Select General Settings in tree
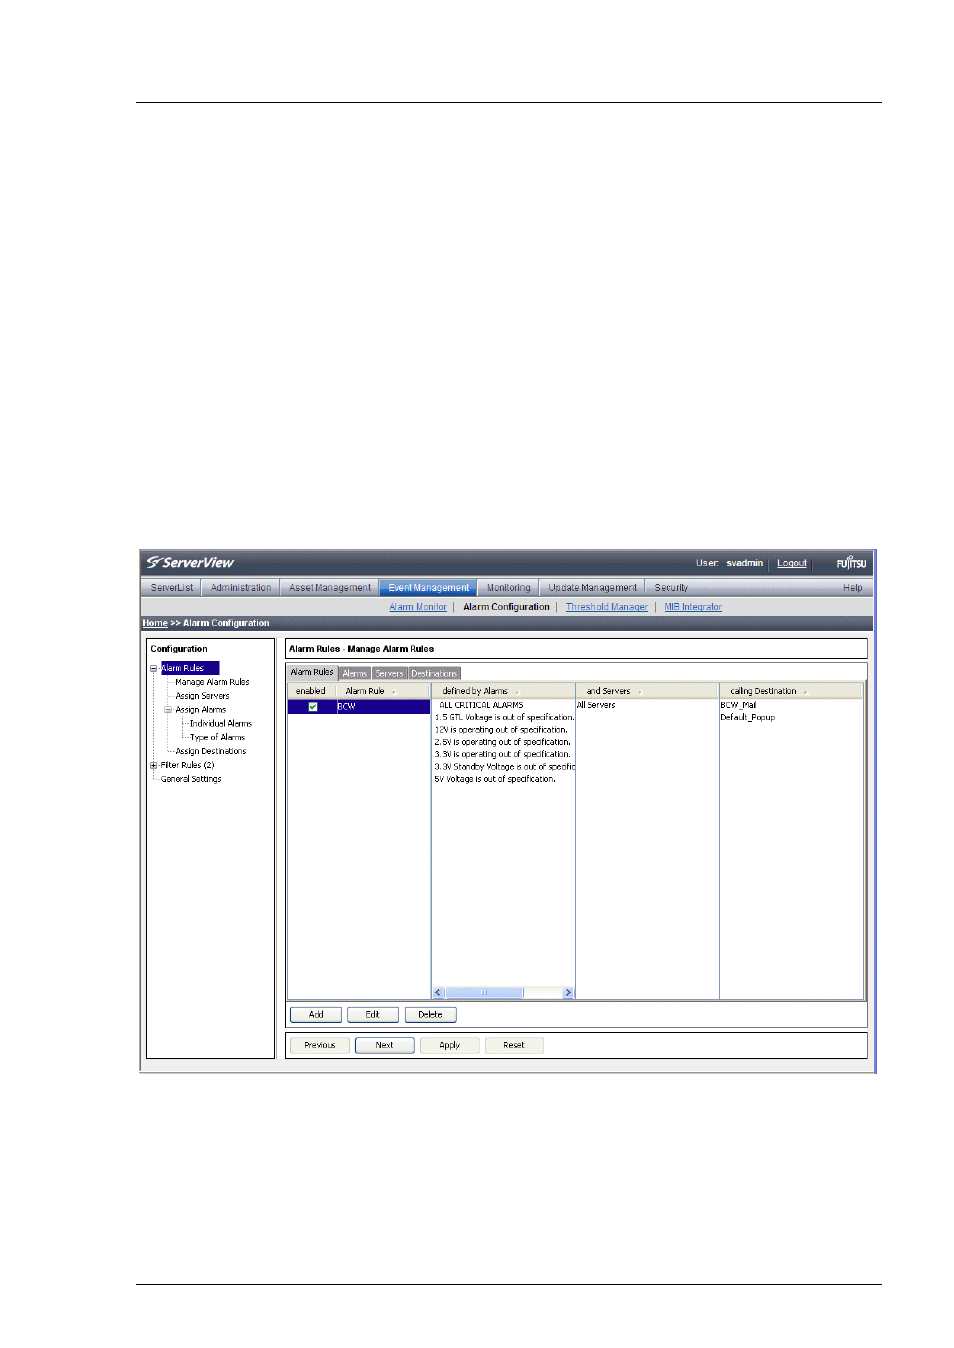This screenshot has height=1348, width=954. [191, 780]
